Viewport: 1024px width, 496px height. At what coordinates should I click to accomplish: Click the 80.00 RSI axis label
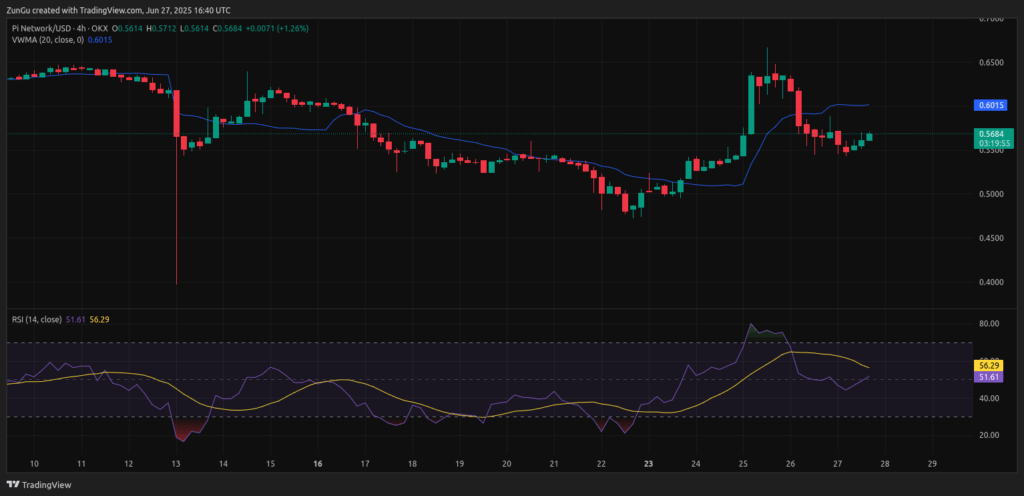(x=989, y=324)
